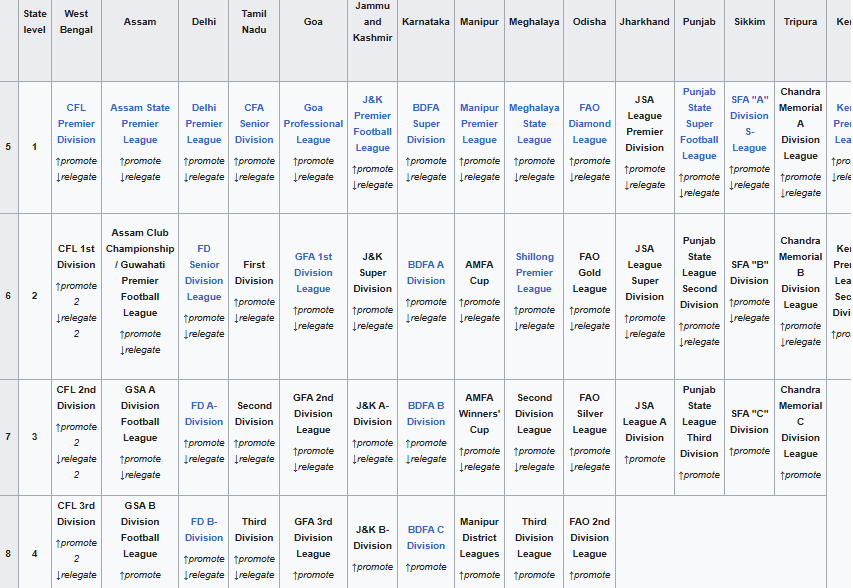Open the BDFA A Division link
Image resolution: width=853 pixels, height=588 pixels.
[426, 273]
